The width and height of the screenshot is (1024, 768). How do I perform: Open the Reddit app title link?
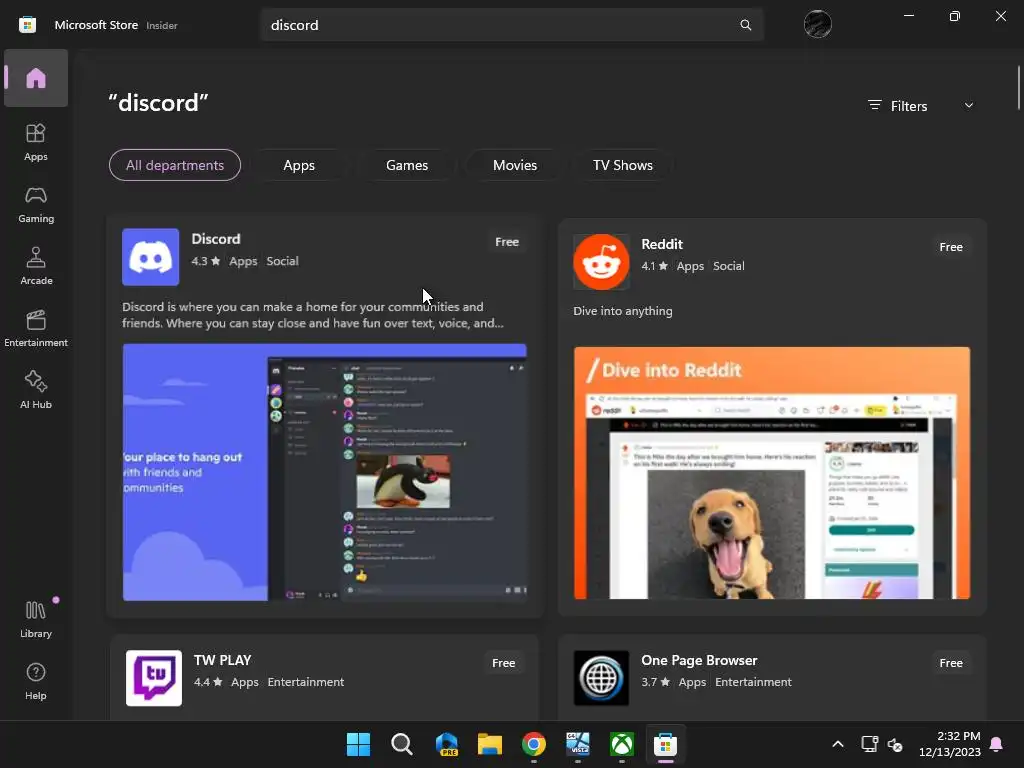pos(662,244)
